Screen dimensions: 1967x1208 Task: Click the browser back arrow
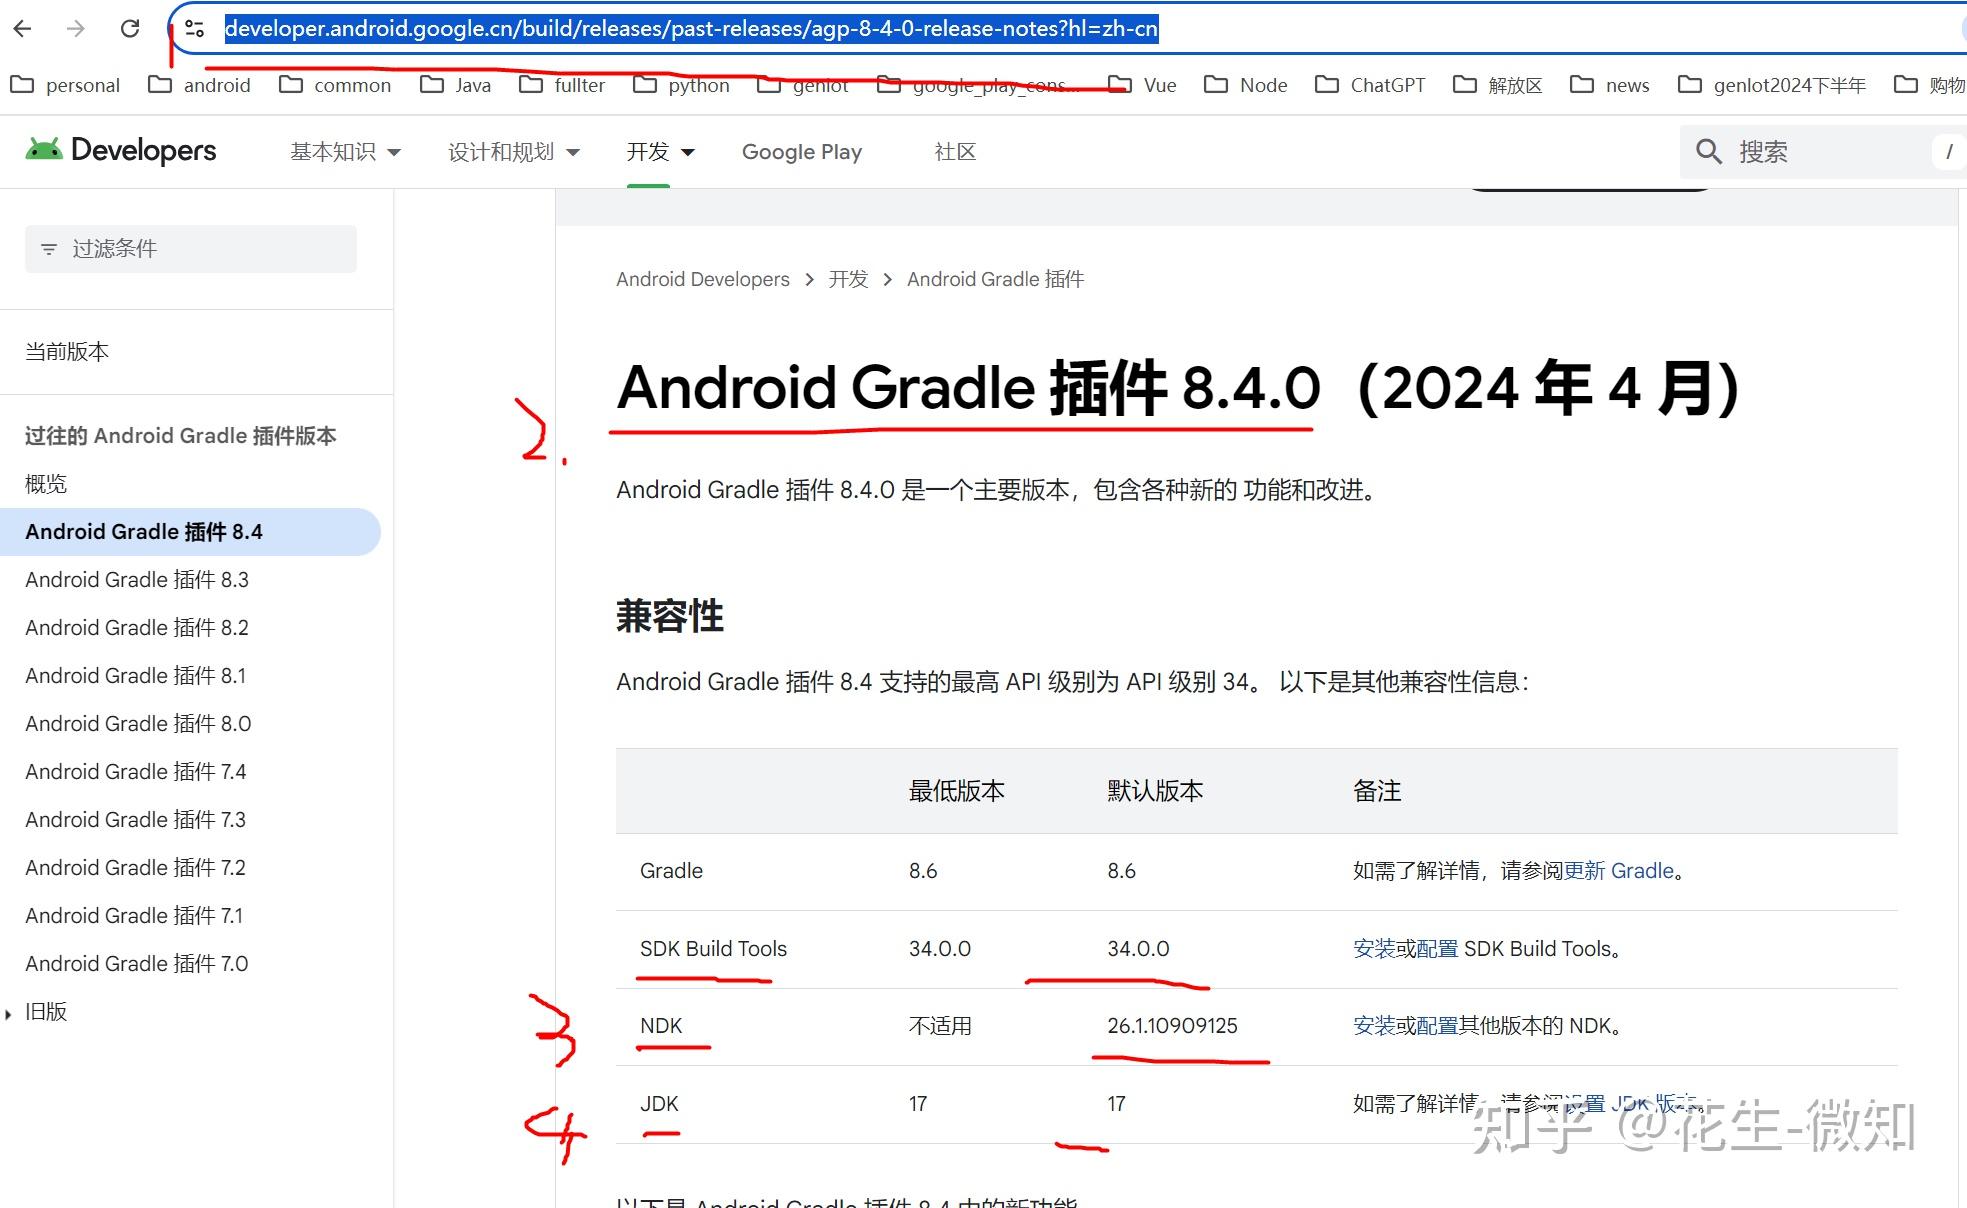click(x=24, y=28)
